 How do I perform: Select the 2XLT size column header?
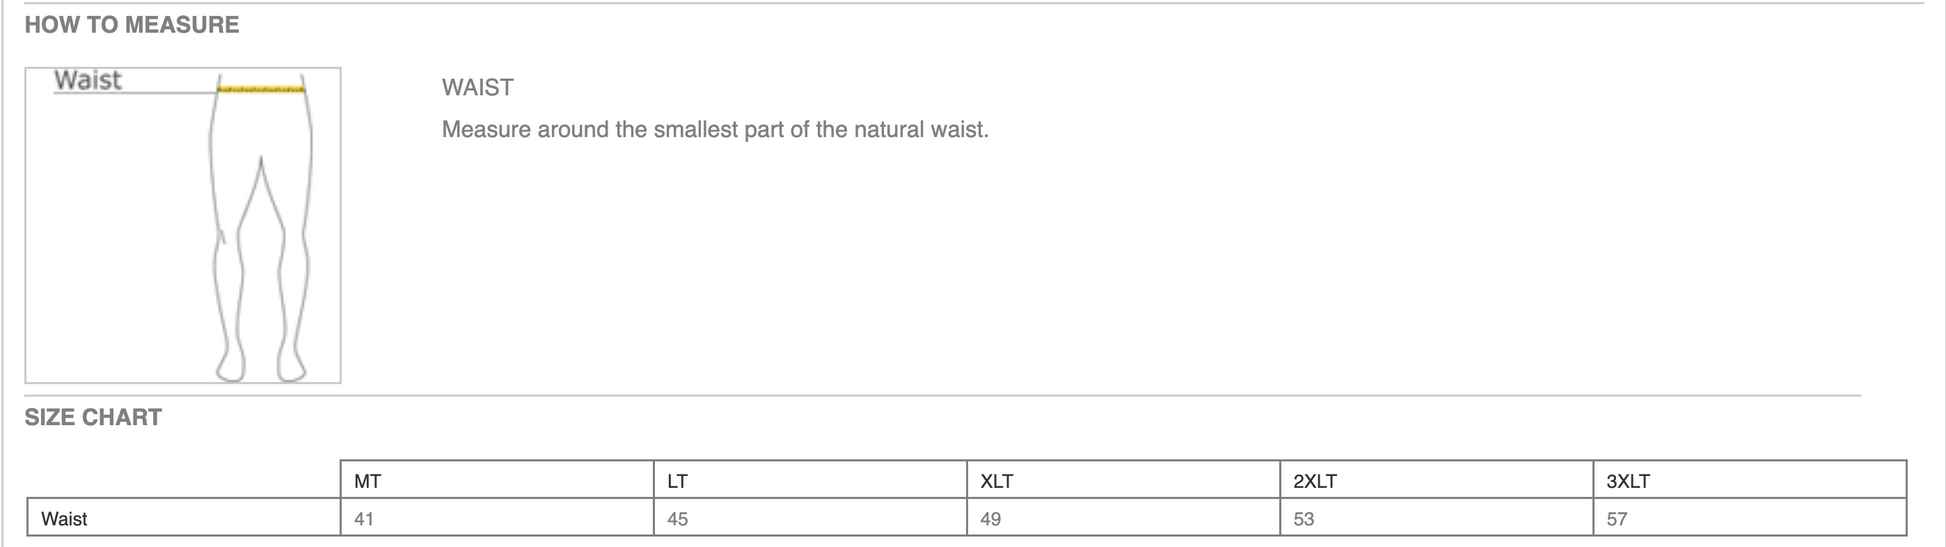tap(1314, 481)
